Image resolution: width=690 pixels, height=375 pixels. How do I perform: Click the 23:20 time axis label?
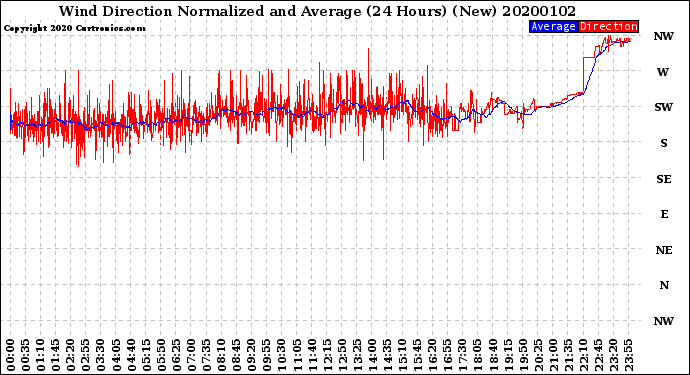pos(613,355)
